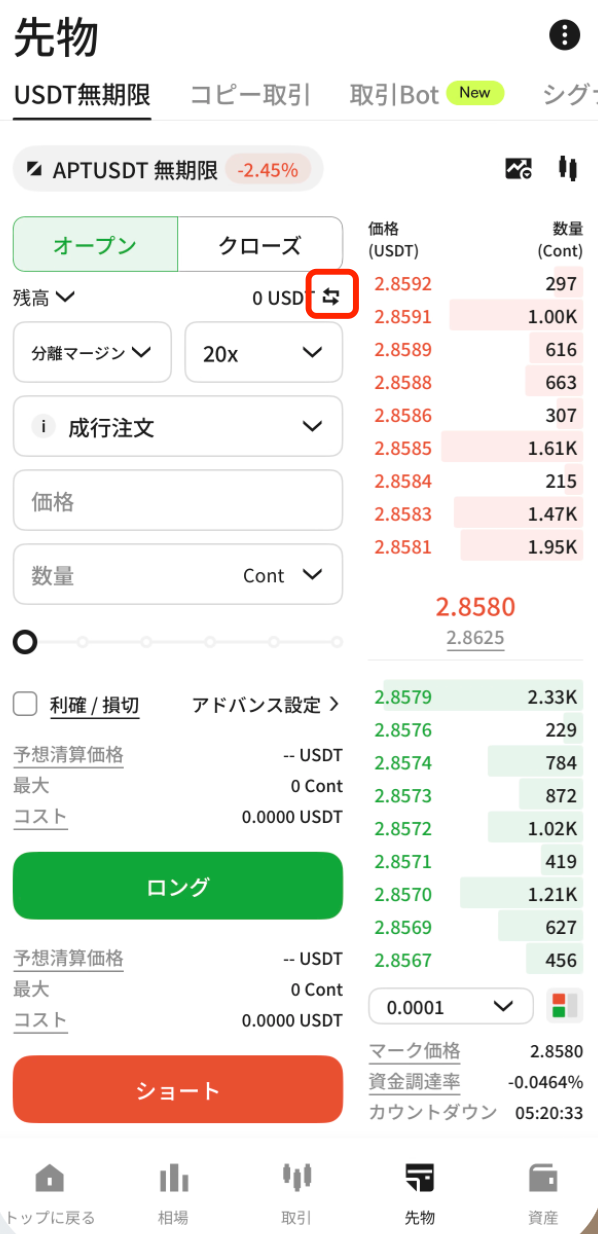Open the 資産 wallet icon
This screenshot has width=598, height=1234.
pos(543,1178)
